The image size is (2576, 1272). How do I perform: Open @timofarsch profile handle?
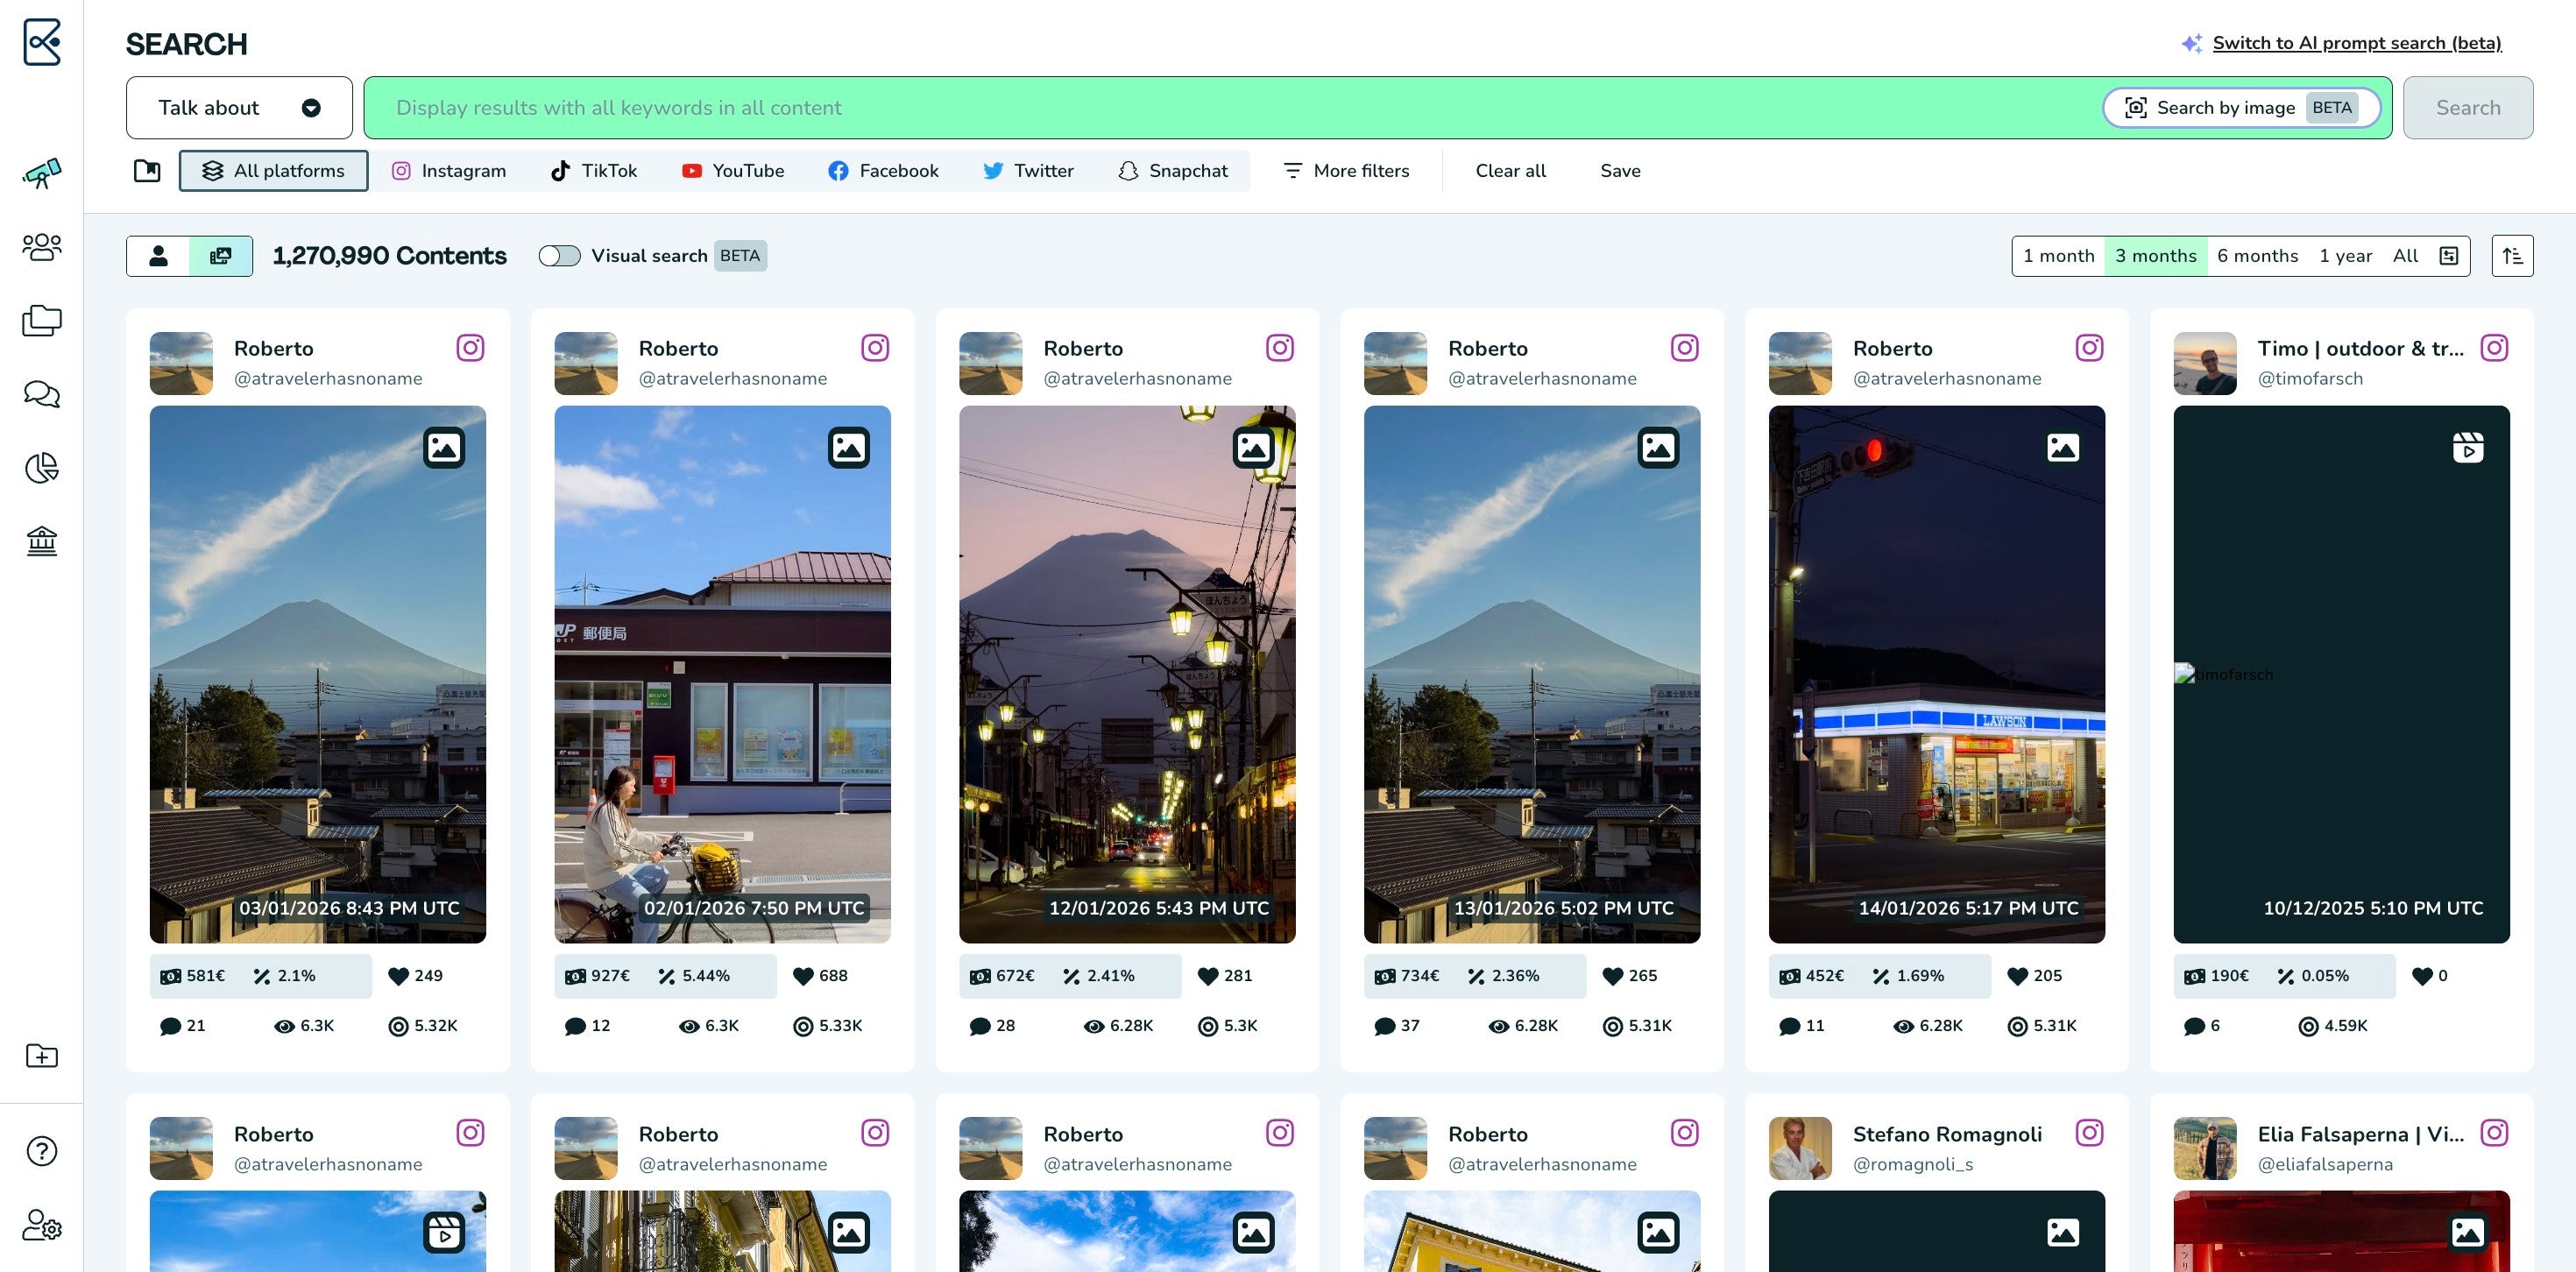coord(2310,379)
